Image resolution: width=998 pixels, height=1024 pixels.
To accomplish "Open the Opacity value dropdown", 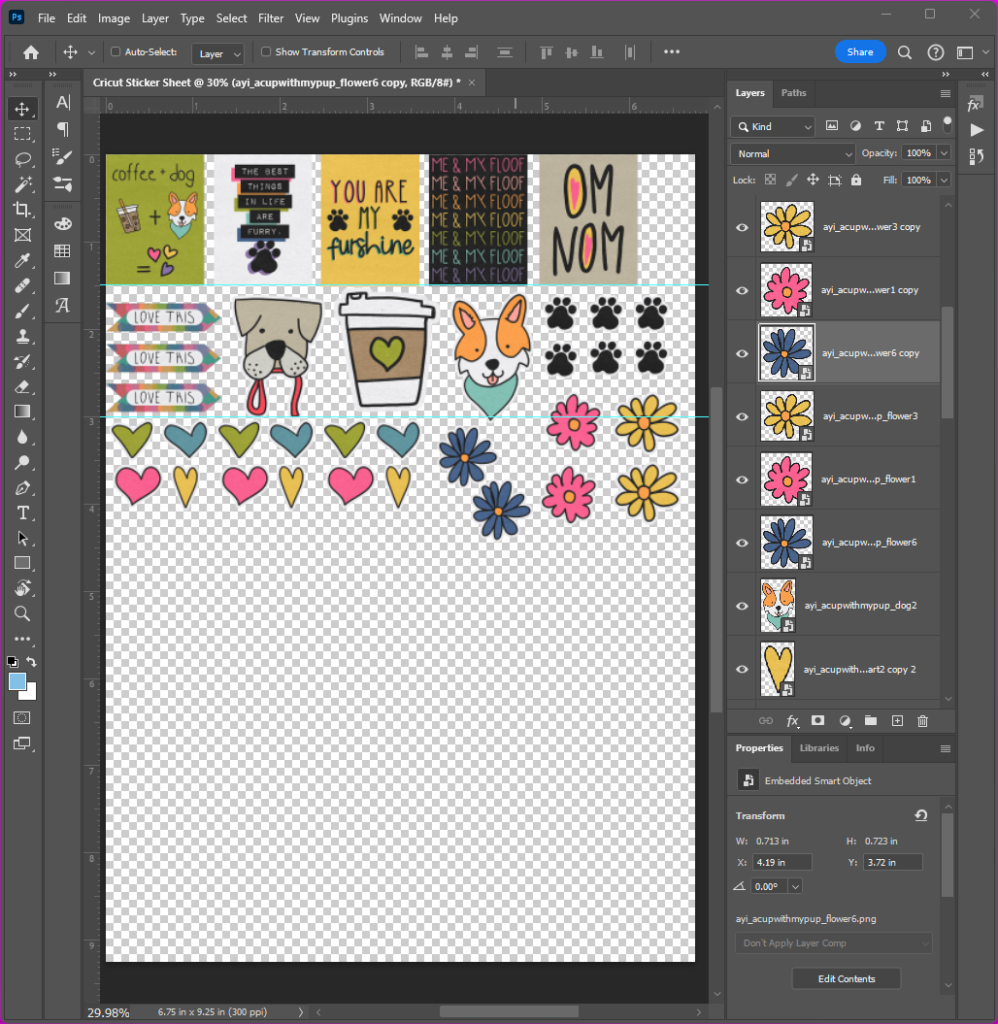I will click(943, 154).
